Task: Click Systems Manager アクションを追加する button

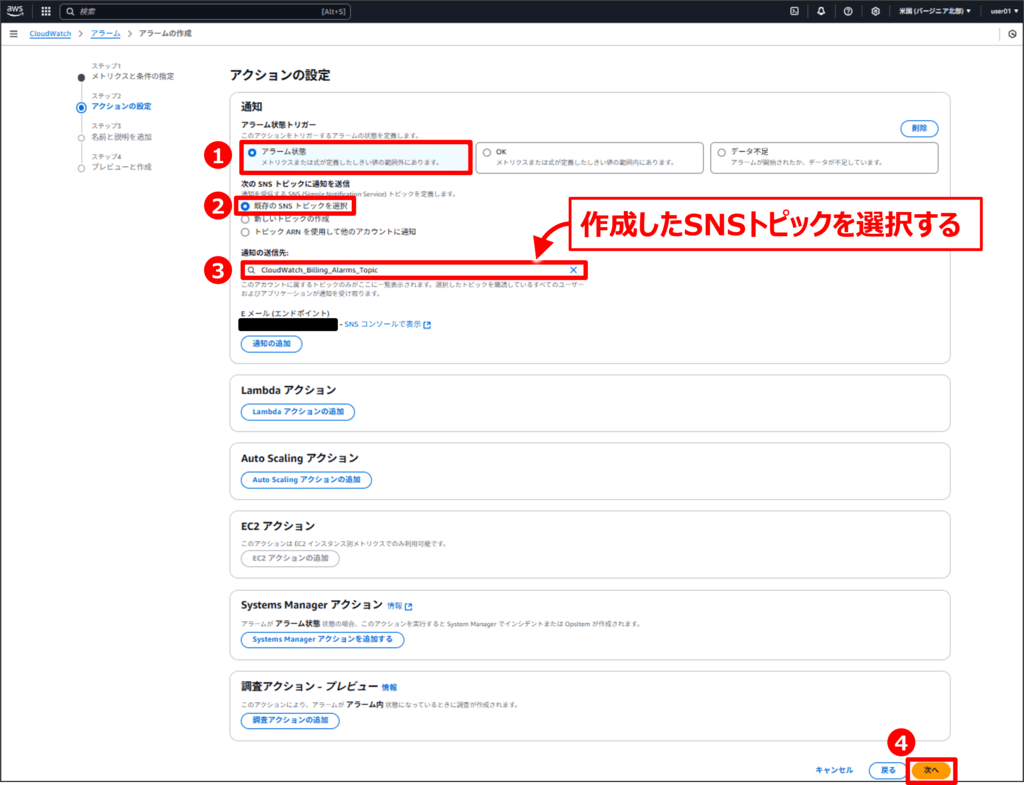Action: (323, 639)
